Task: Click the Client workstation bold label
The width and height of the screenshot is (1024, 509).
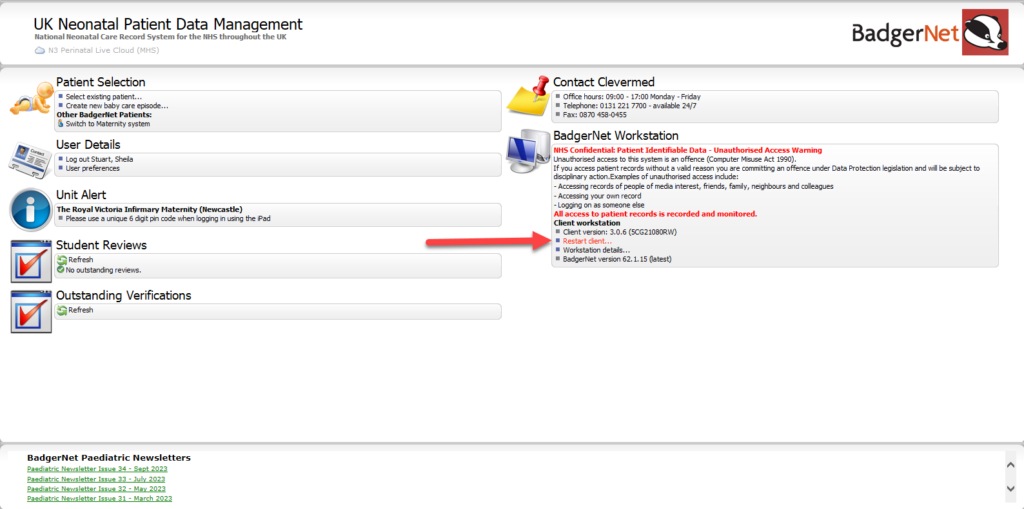Action: 587,223
